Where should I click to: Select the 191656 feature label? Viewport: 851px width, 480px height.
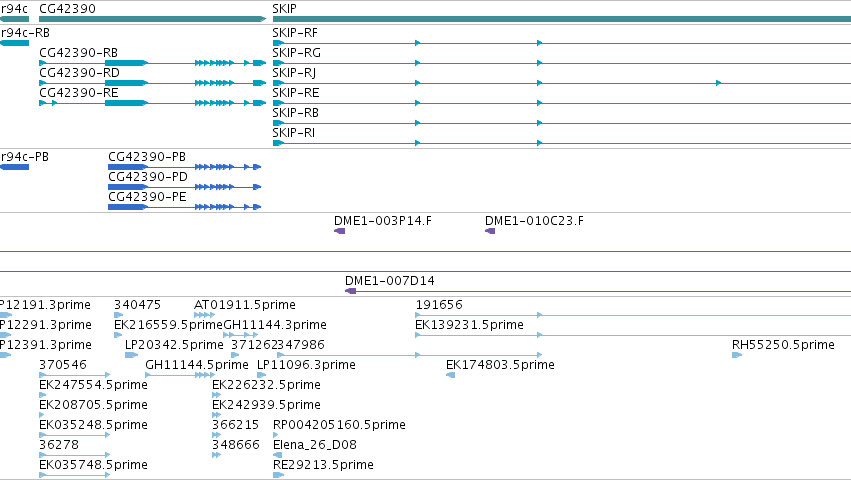point(439,305)
